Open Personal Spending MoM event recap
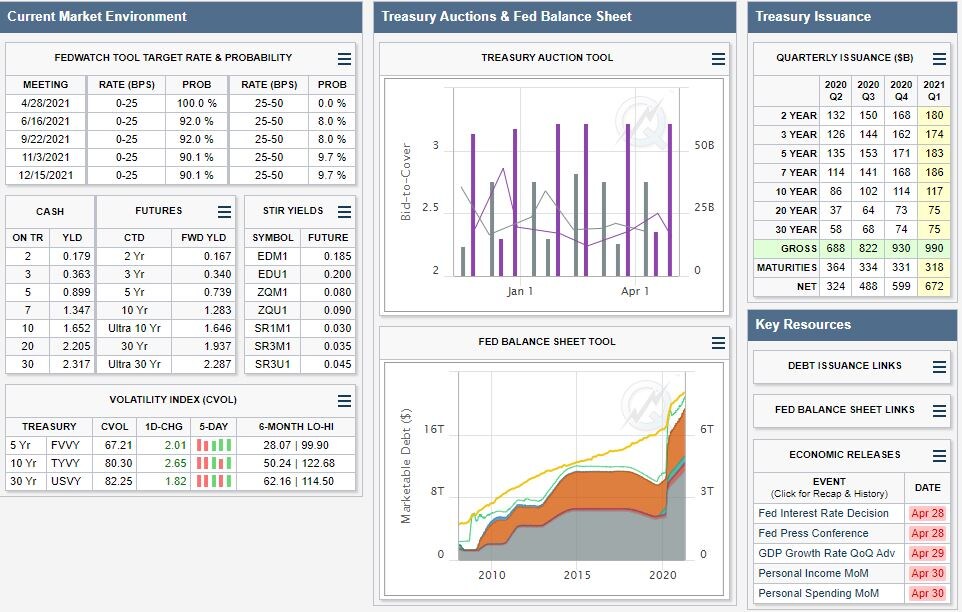The width and height of the screenshot is (962, 612). point(818,593)
